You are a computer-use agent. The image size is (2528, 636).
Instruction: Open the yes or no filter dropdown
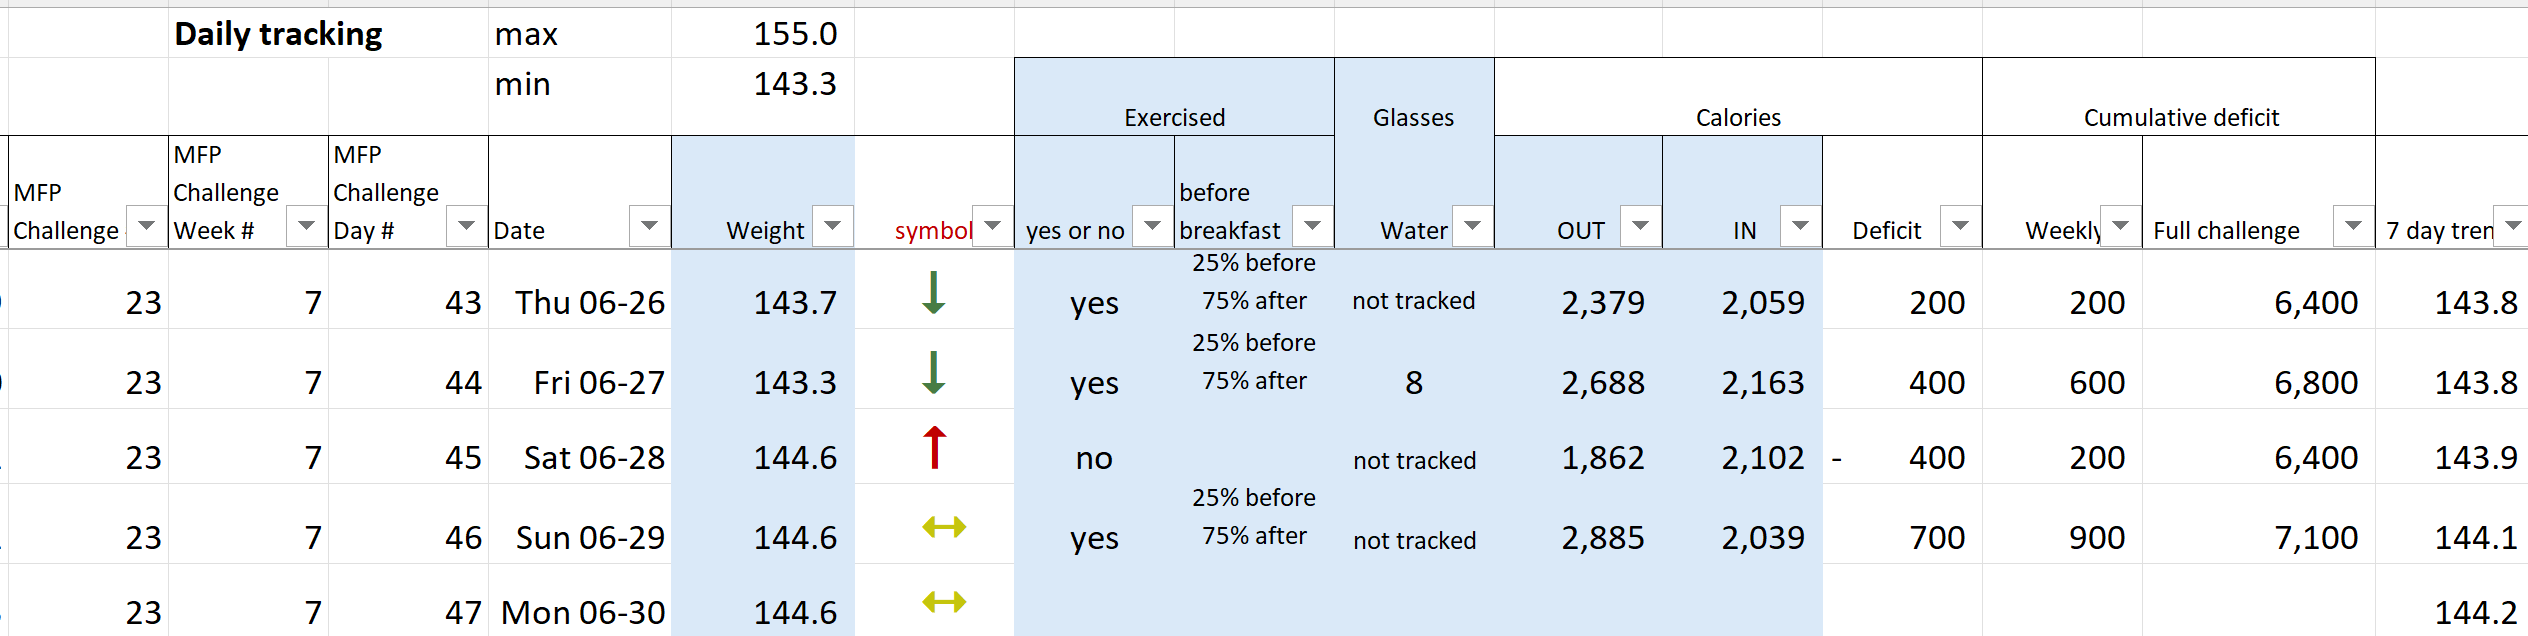point(1153,226)
